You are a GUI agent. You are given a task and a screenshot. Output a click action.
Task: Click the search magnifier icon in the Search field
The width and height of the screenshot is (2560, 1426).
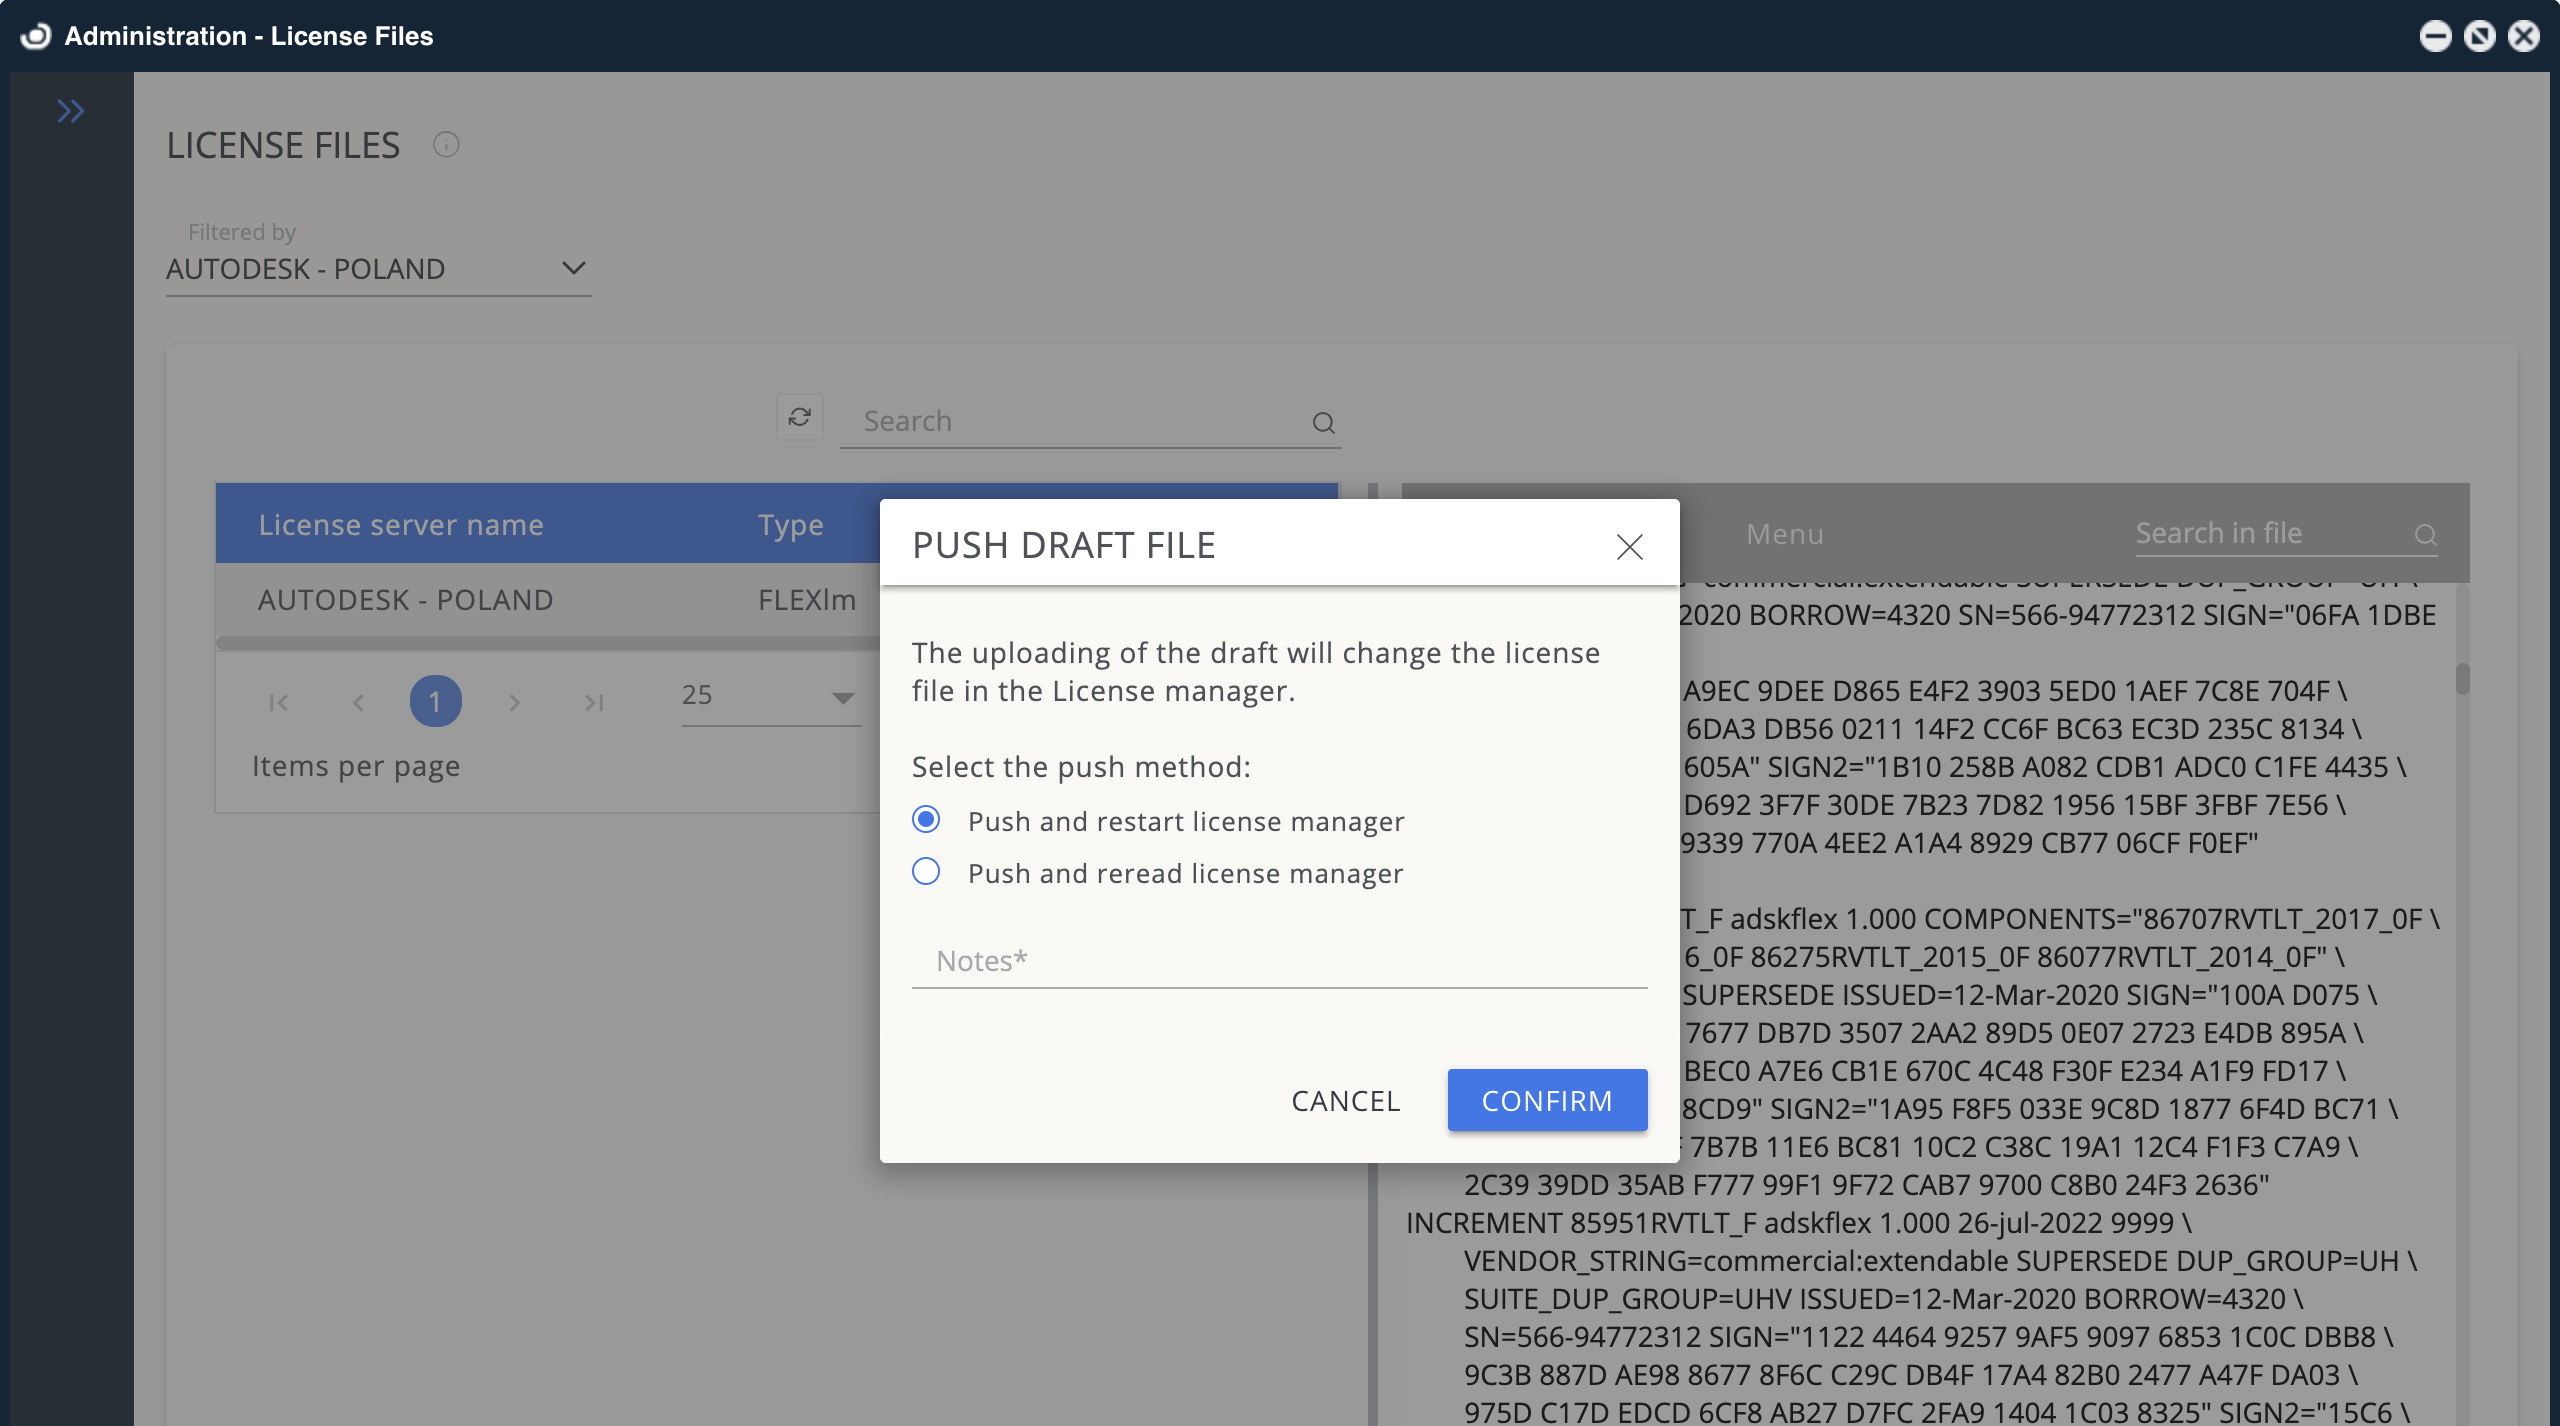pyautogui.click(x=1322, y=422)
